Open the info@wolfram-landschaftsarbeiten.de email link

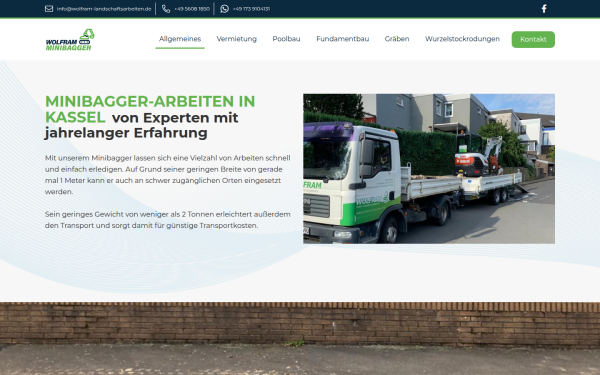click(104, 9)
